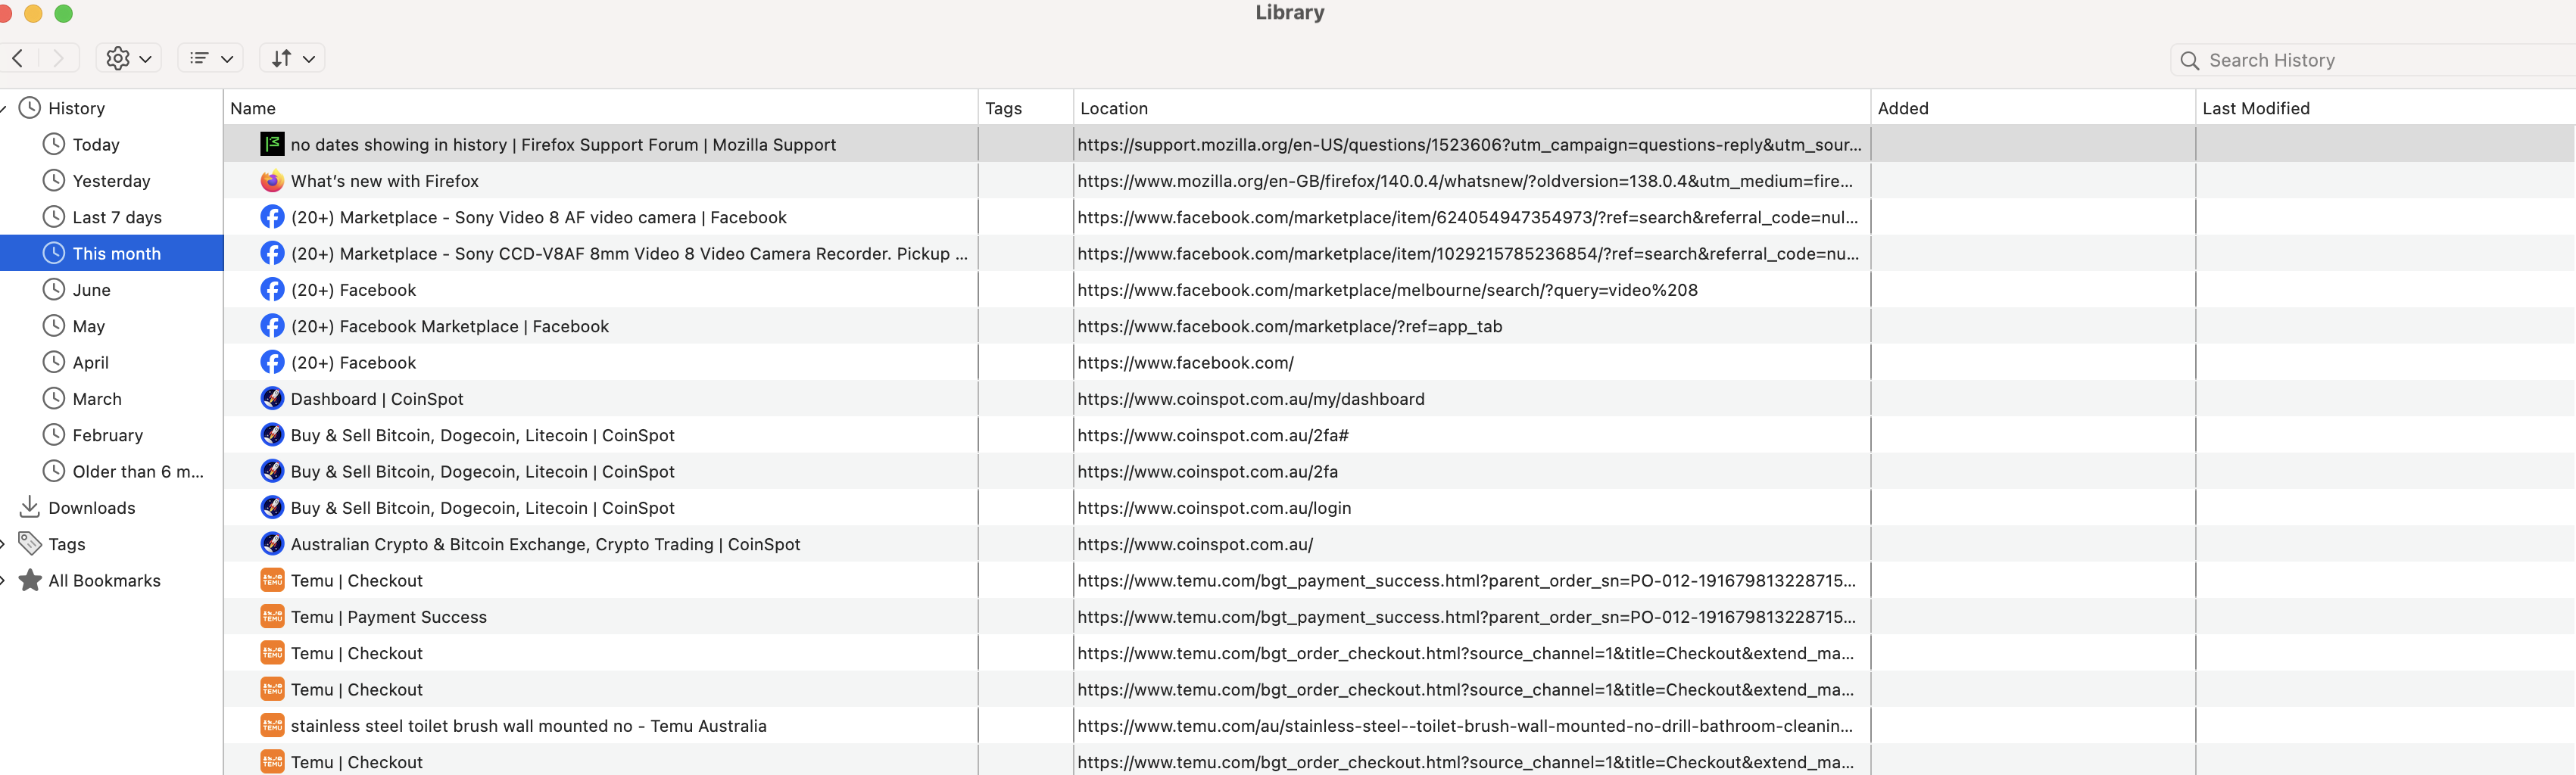Click Facebook icon for Facebook Marketplace entry
The width and height of the screenshot is (2576, 775).
[x=272, y=326]
